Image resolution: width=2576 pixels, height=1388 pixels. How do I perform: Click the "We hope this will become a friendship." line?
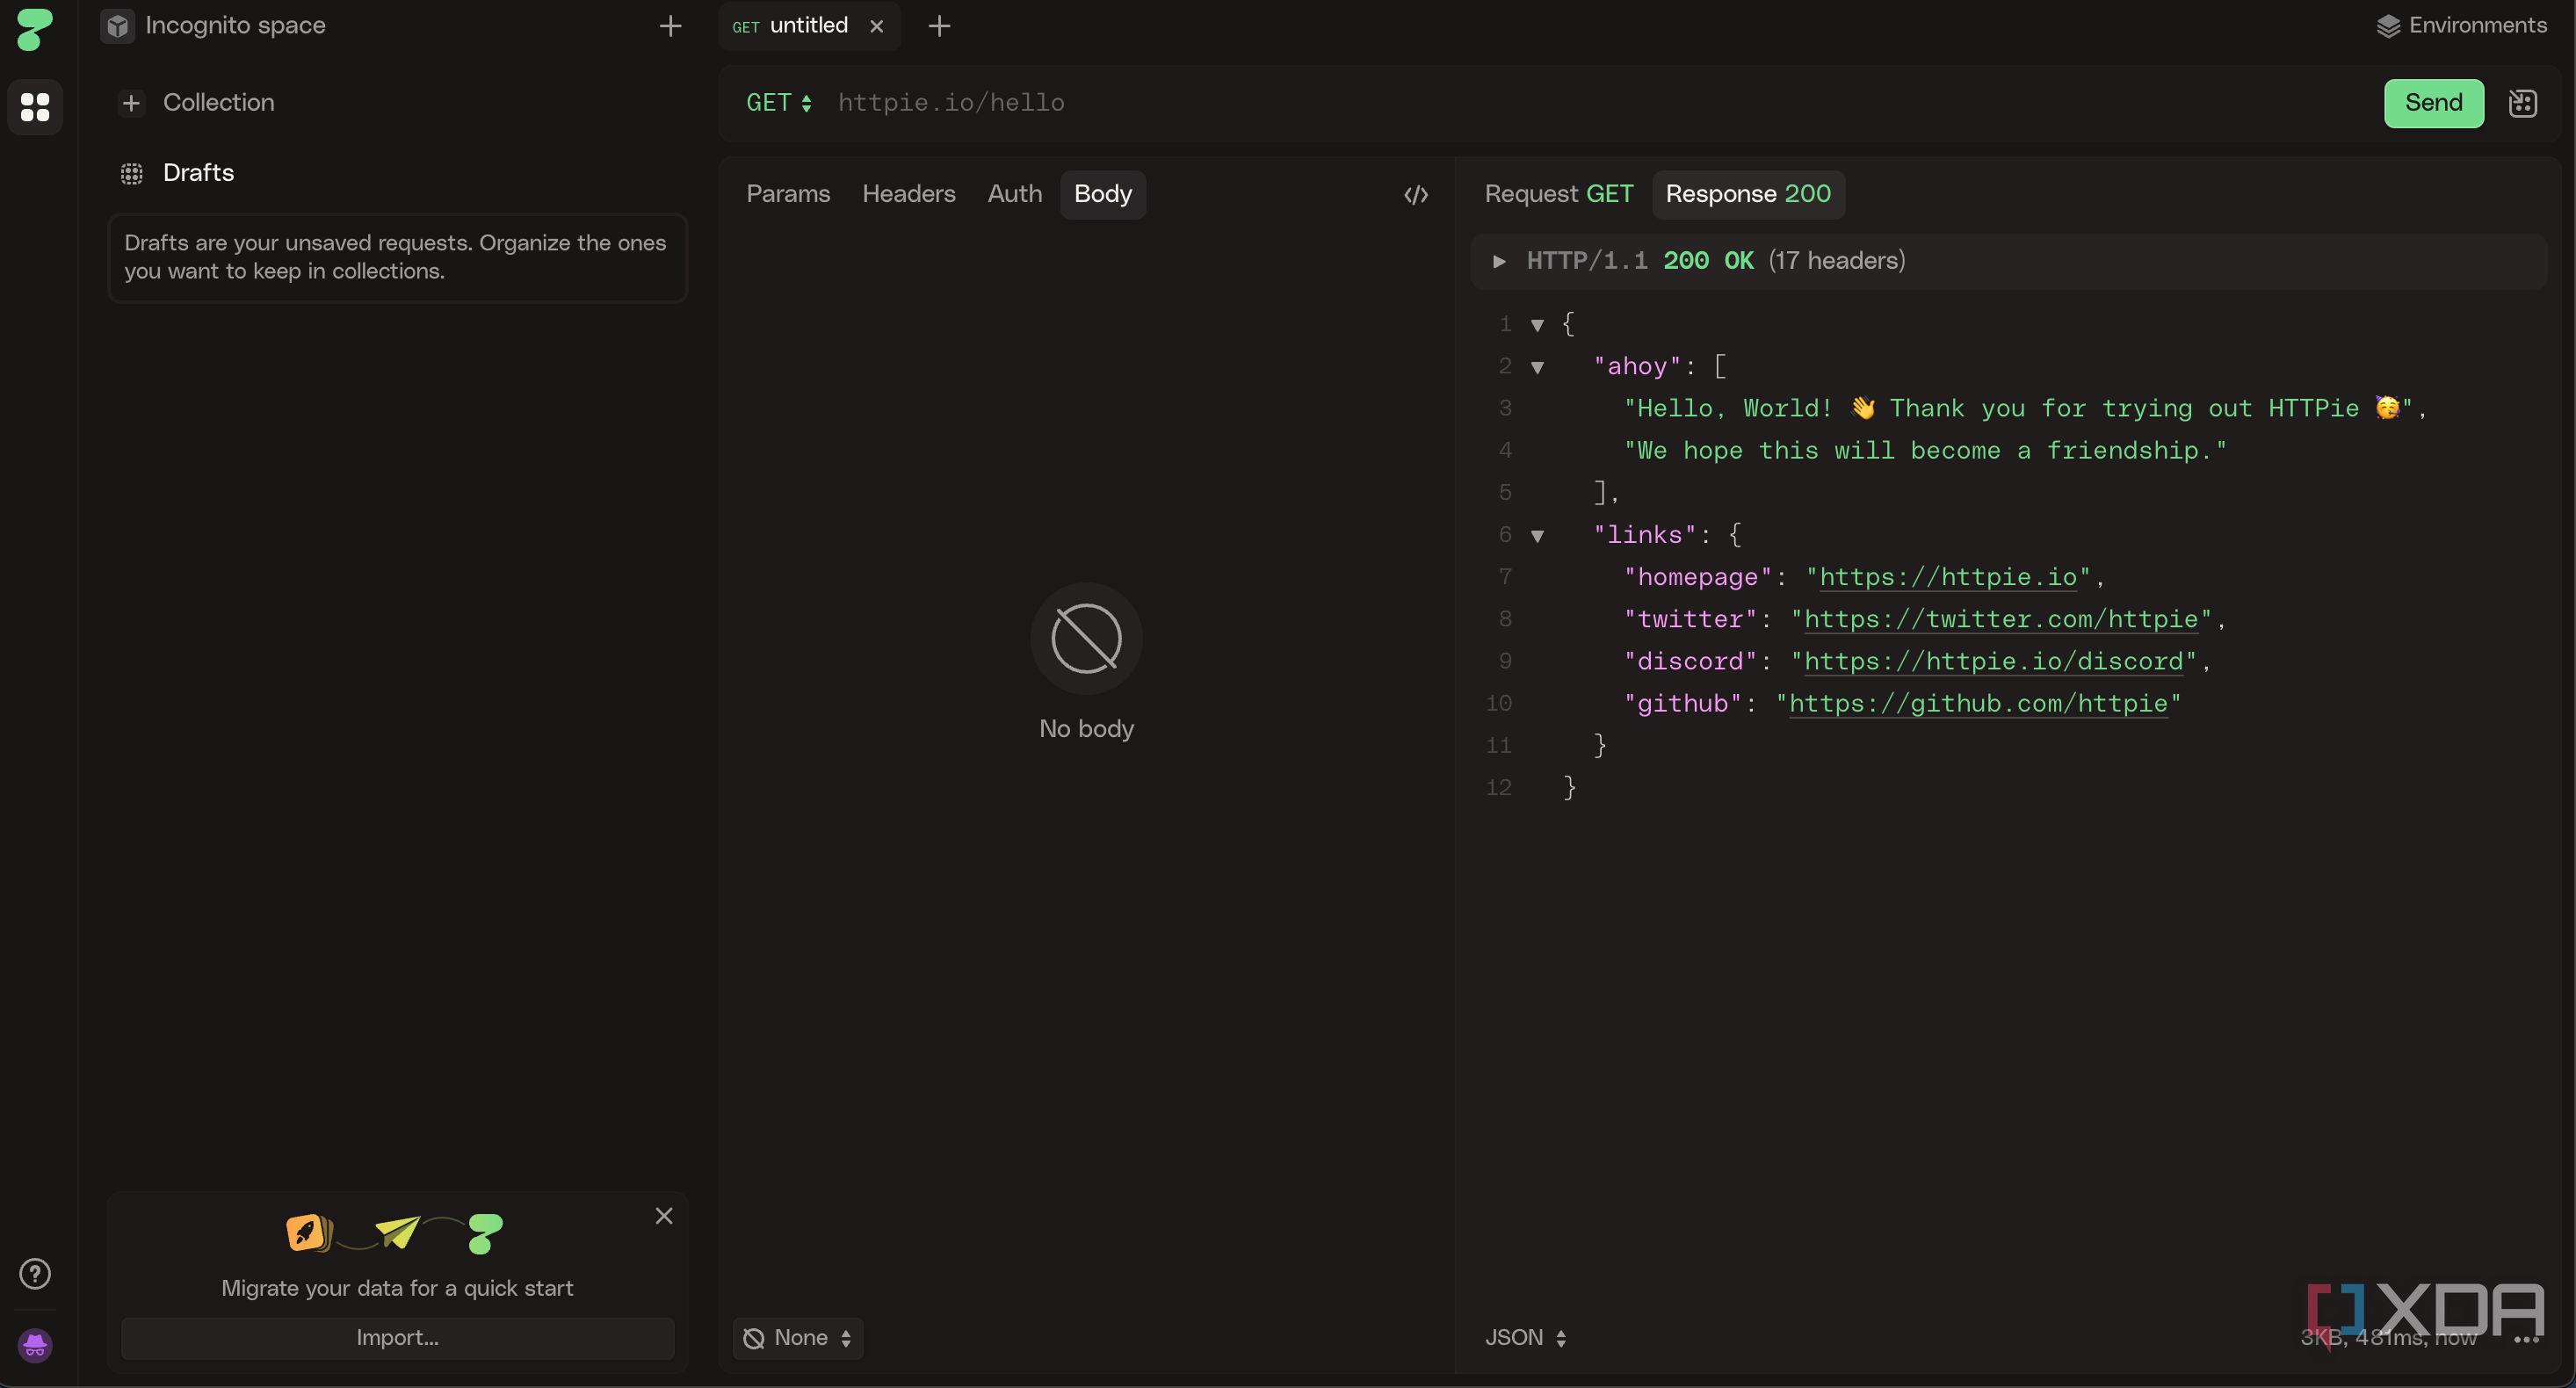click(x=1925, y=451)
